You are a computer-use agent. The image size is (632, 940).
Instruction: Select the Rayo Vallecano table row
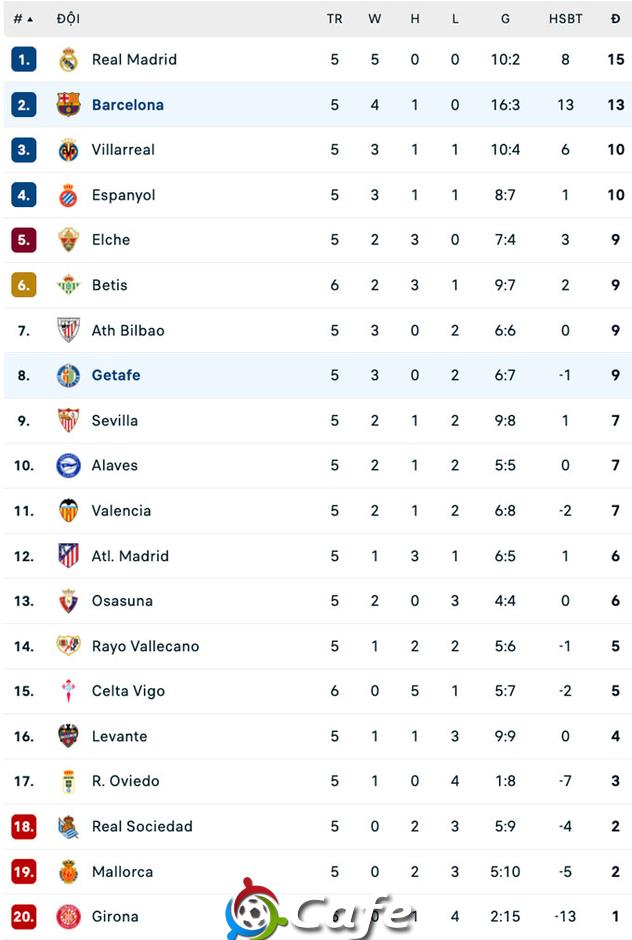[318, 646]
